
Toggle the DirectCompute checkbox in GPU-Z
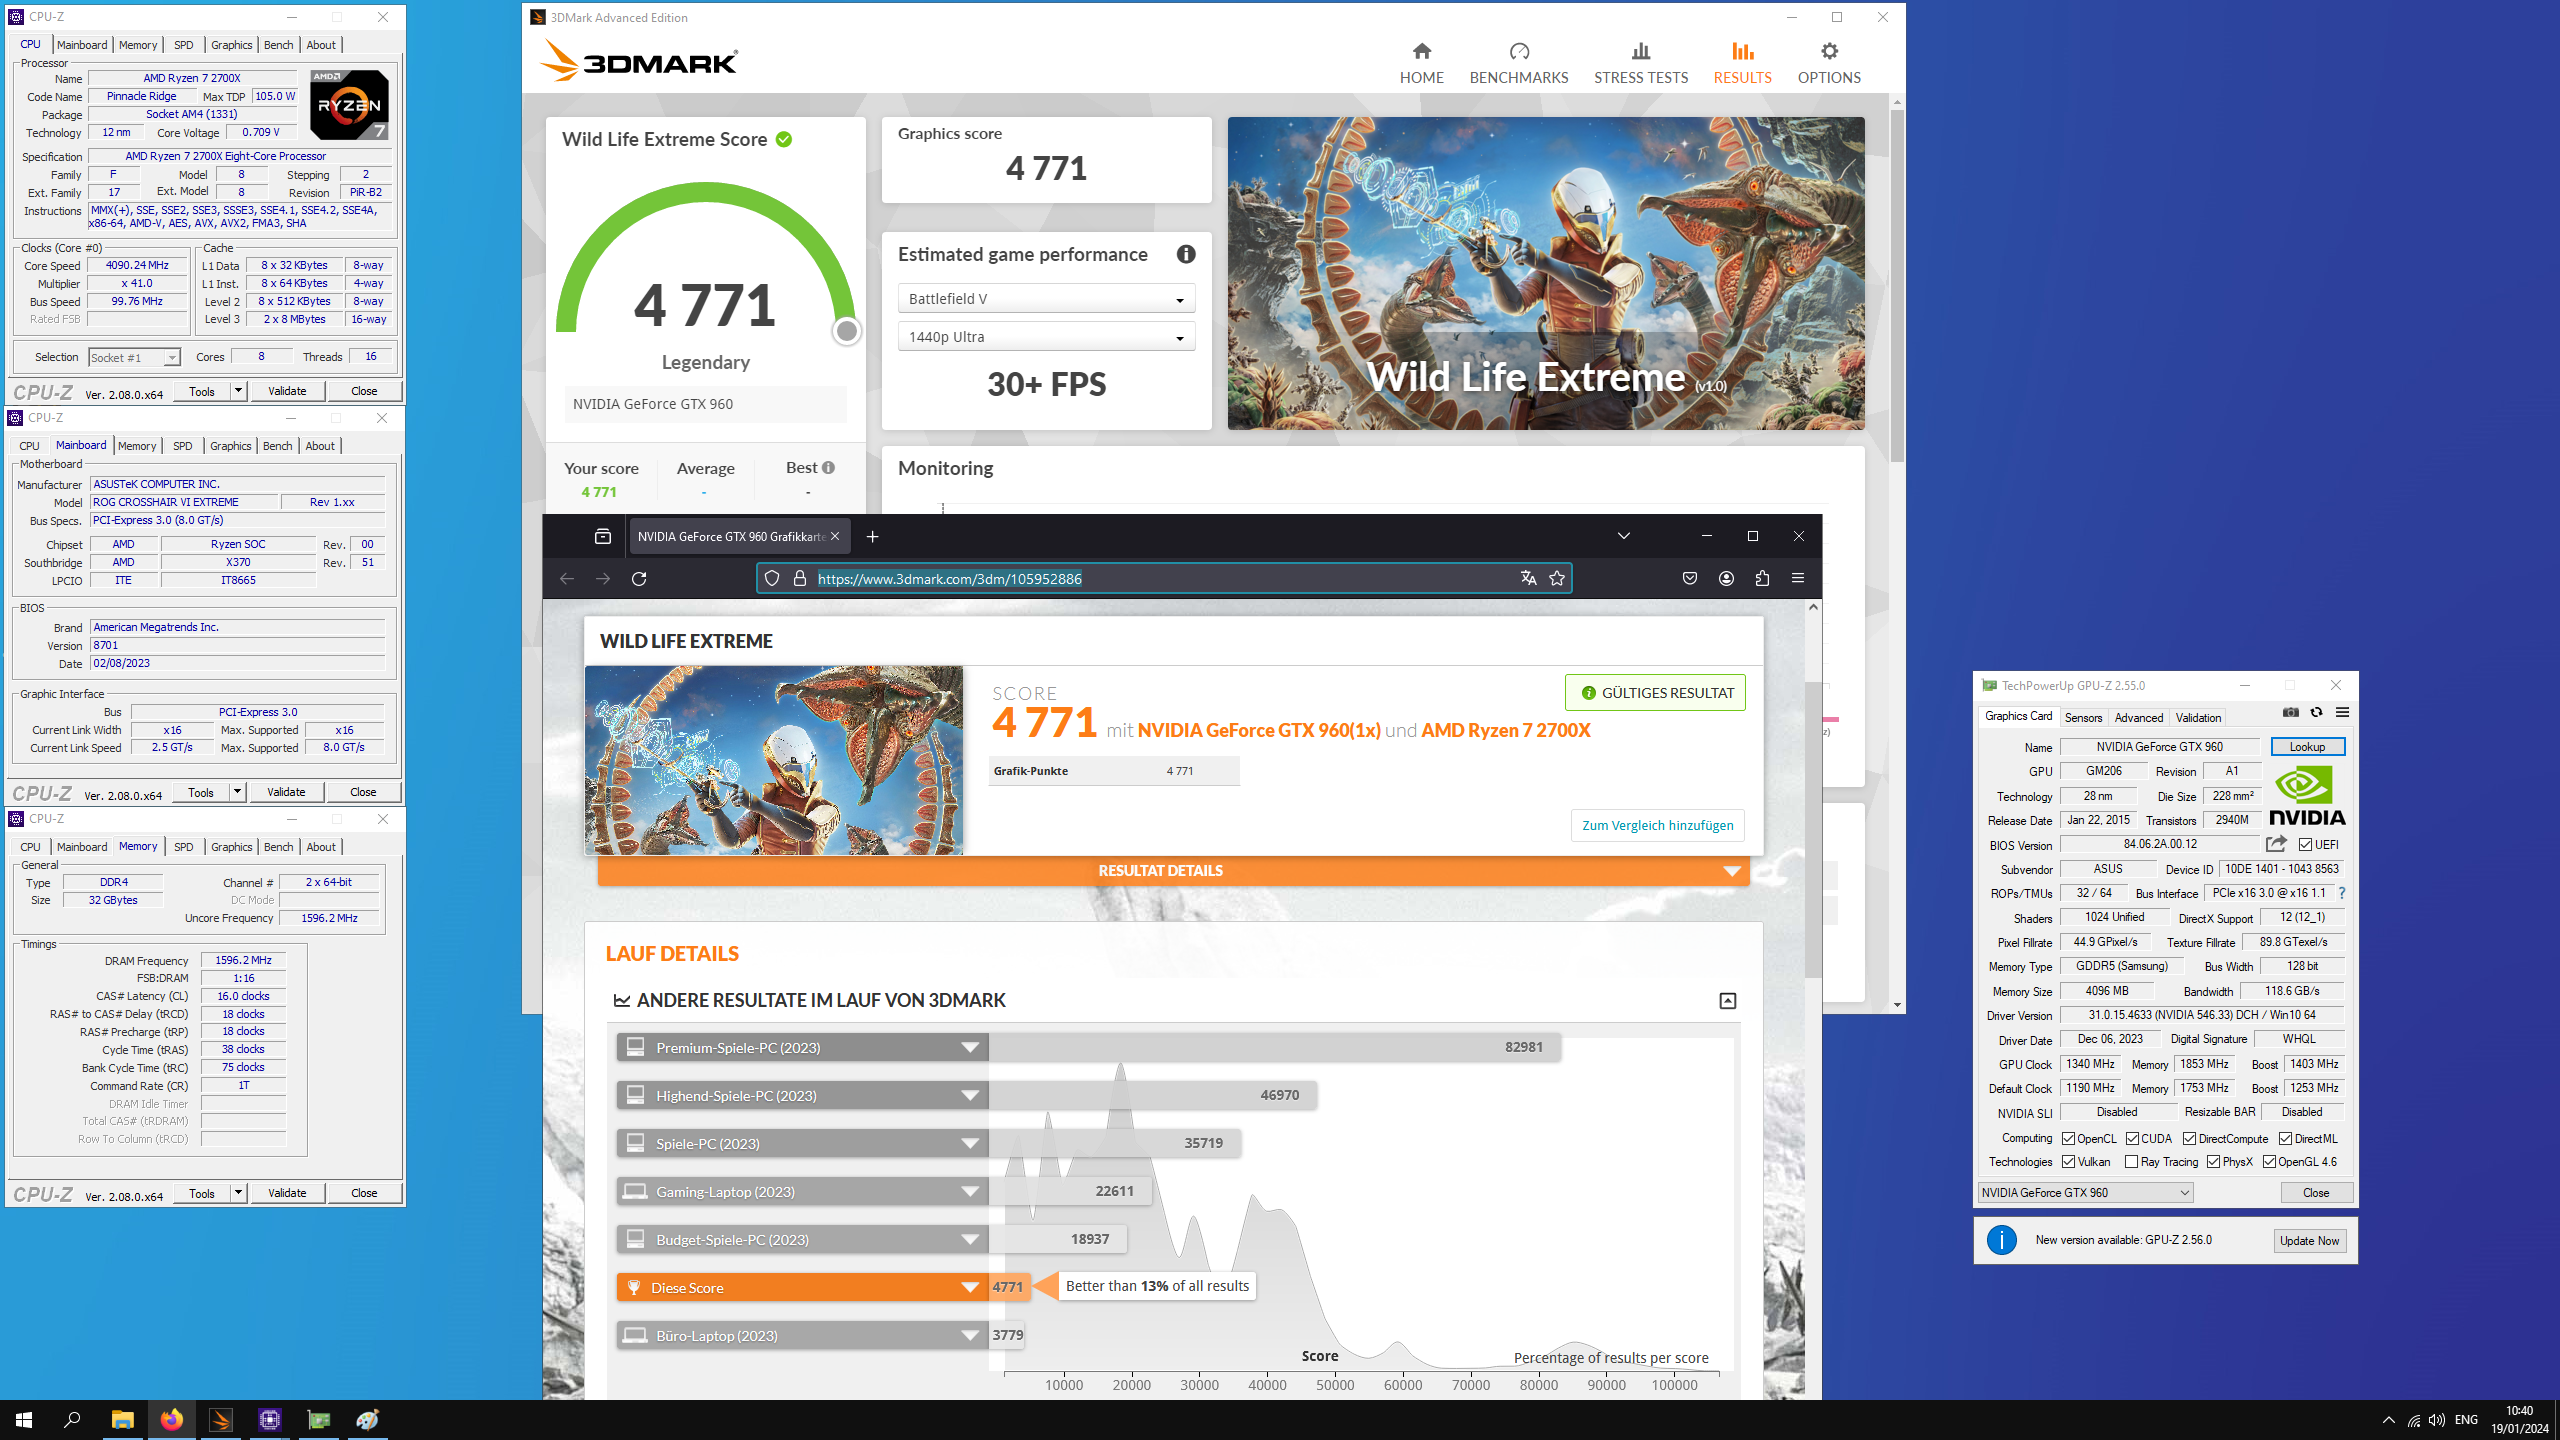[2189, 1139]
